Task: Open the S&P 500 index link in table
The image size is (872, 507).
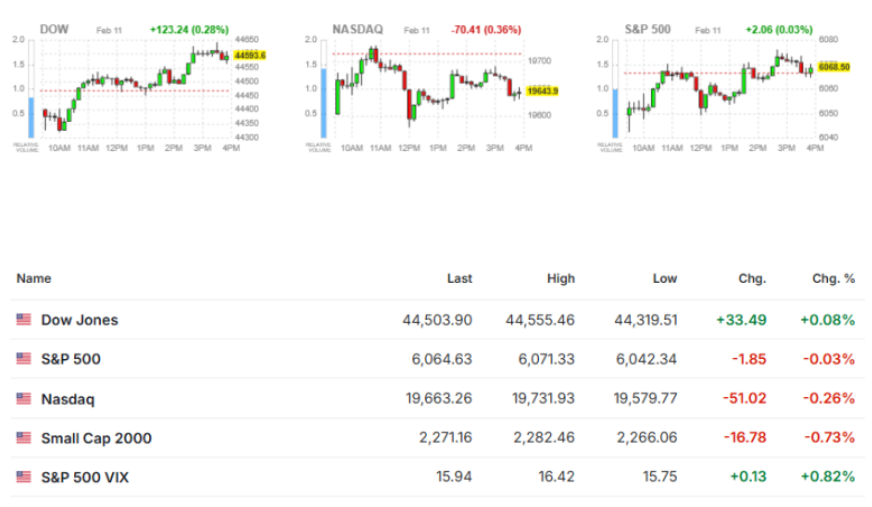Action: pos(71,359)
